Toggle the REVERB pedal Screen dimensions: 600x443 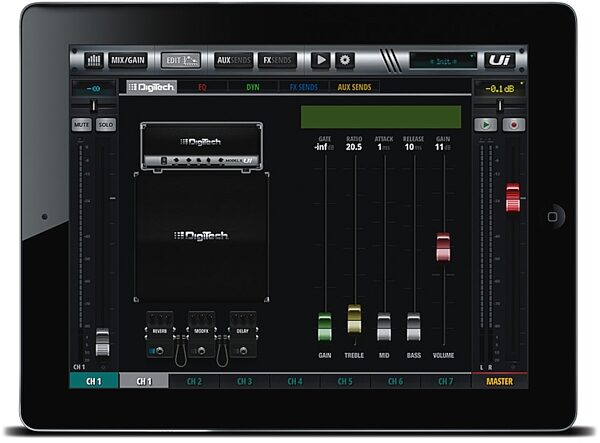click(160, 334)
